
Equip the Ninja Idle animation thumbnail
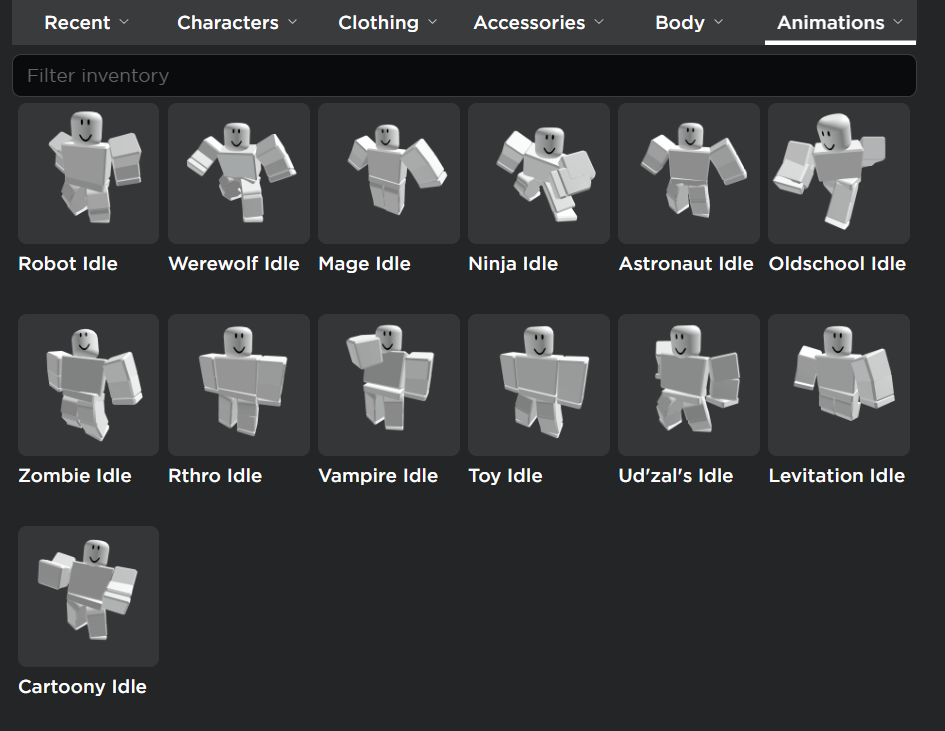[539, 174]
